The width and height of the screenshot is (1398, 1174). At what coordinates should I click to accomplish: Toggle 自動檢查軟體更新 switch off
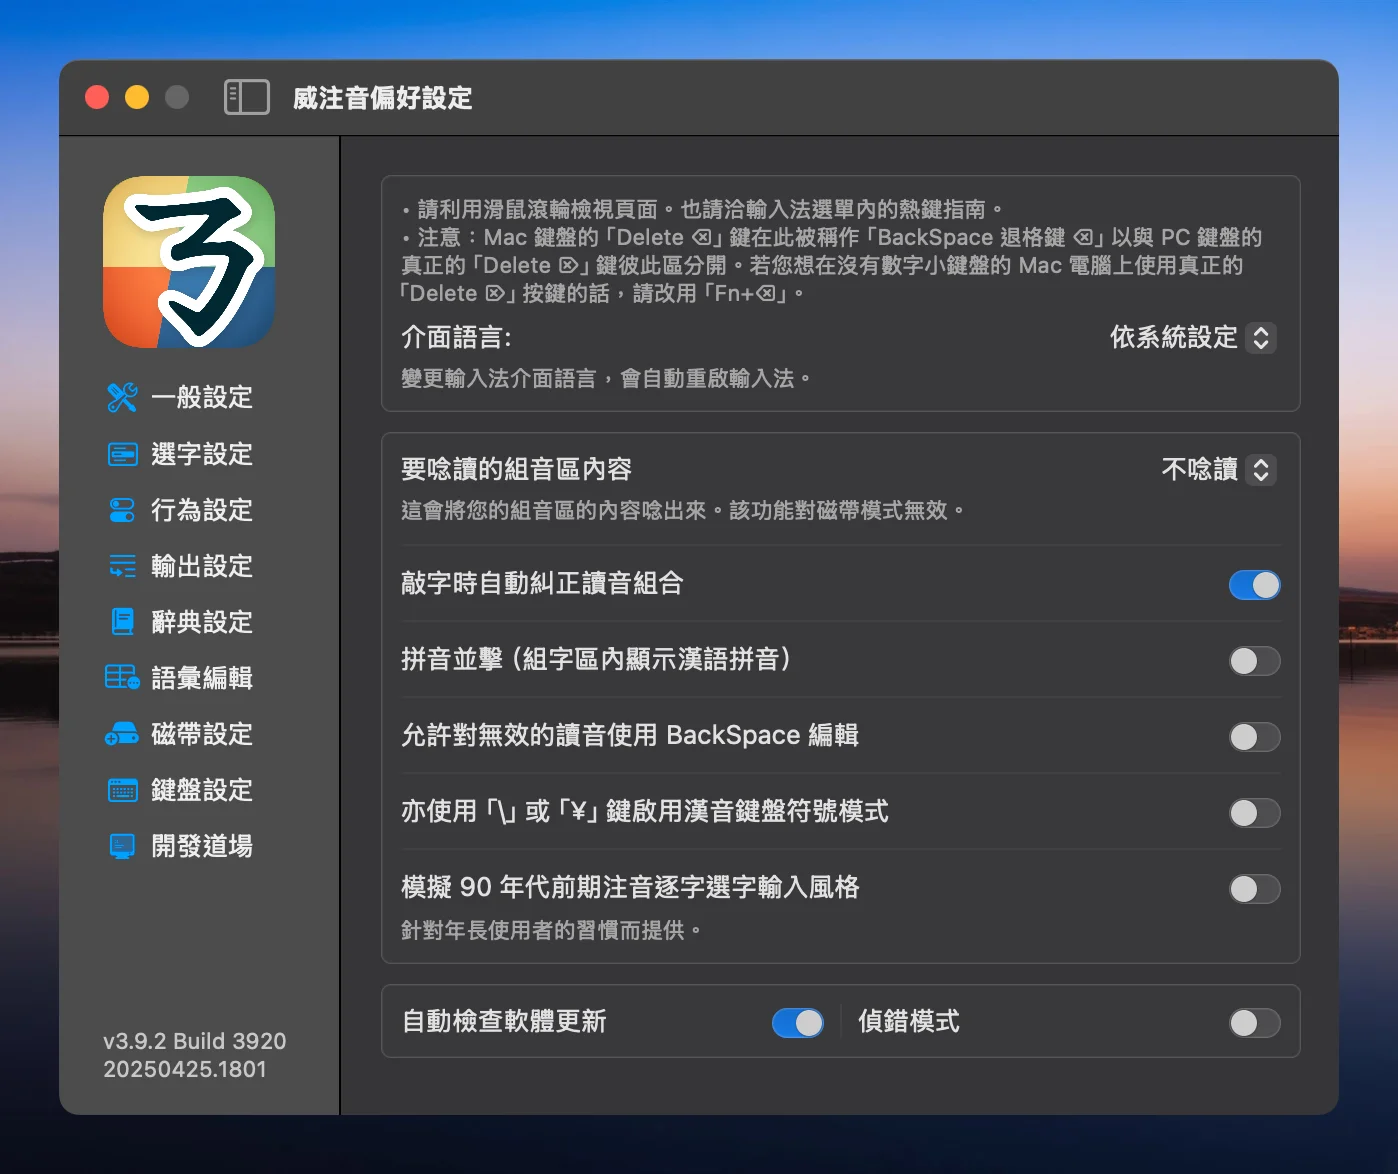797,1023
